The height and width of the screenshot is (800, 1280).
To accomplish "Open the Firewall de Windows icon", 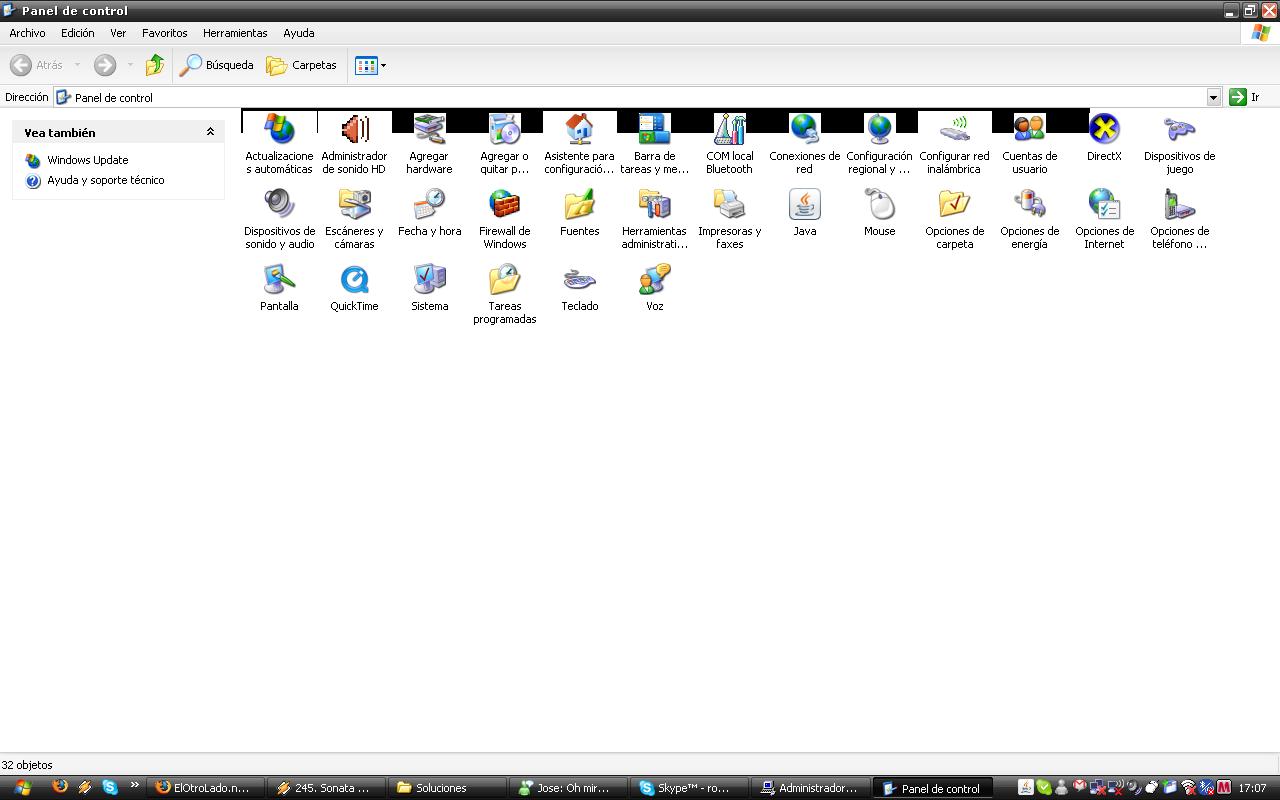I will tap(504, 205).
